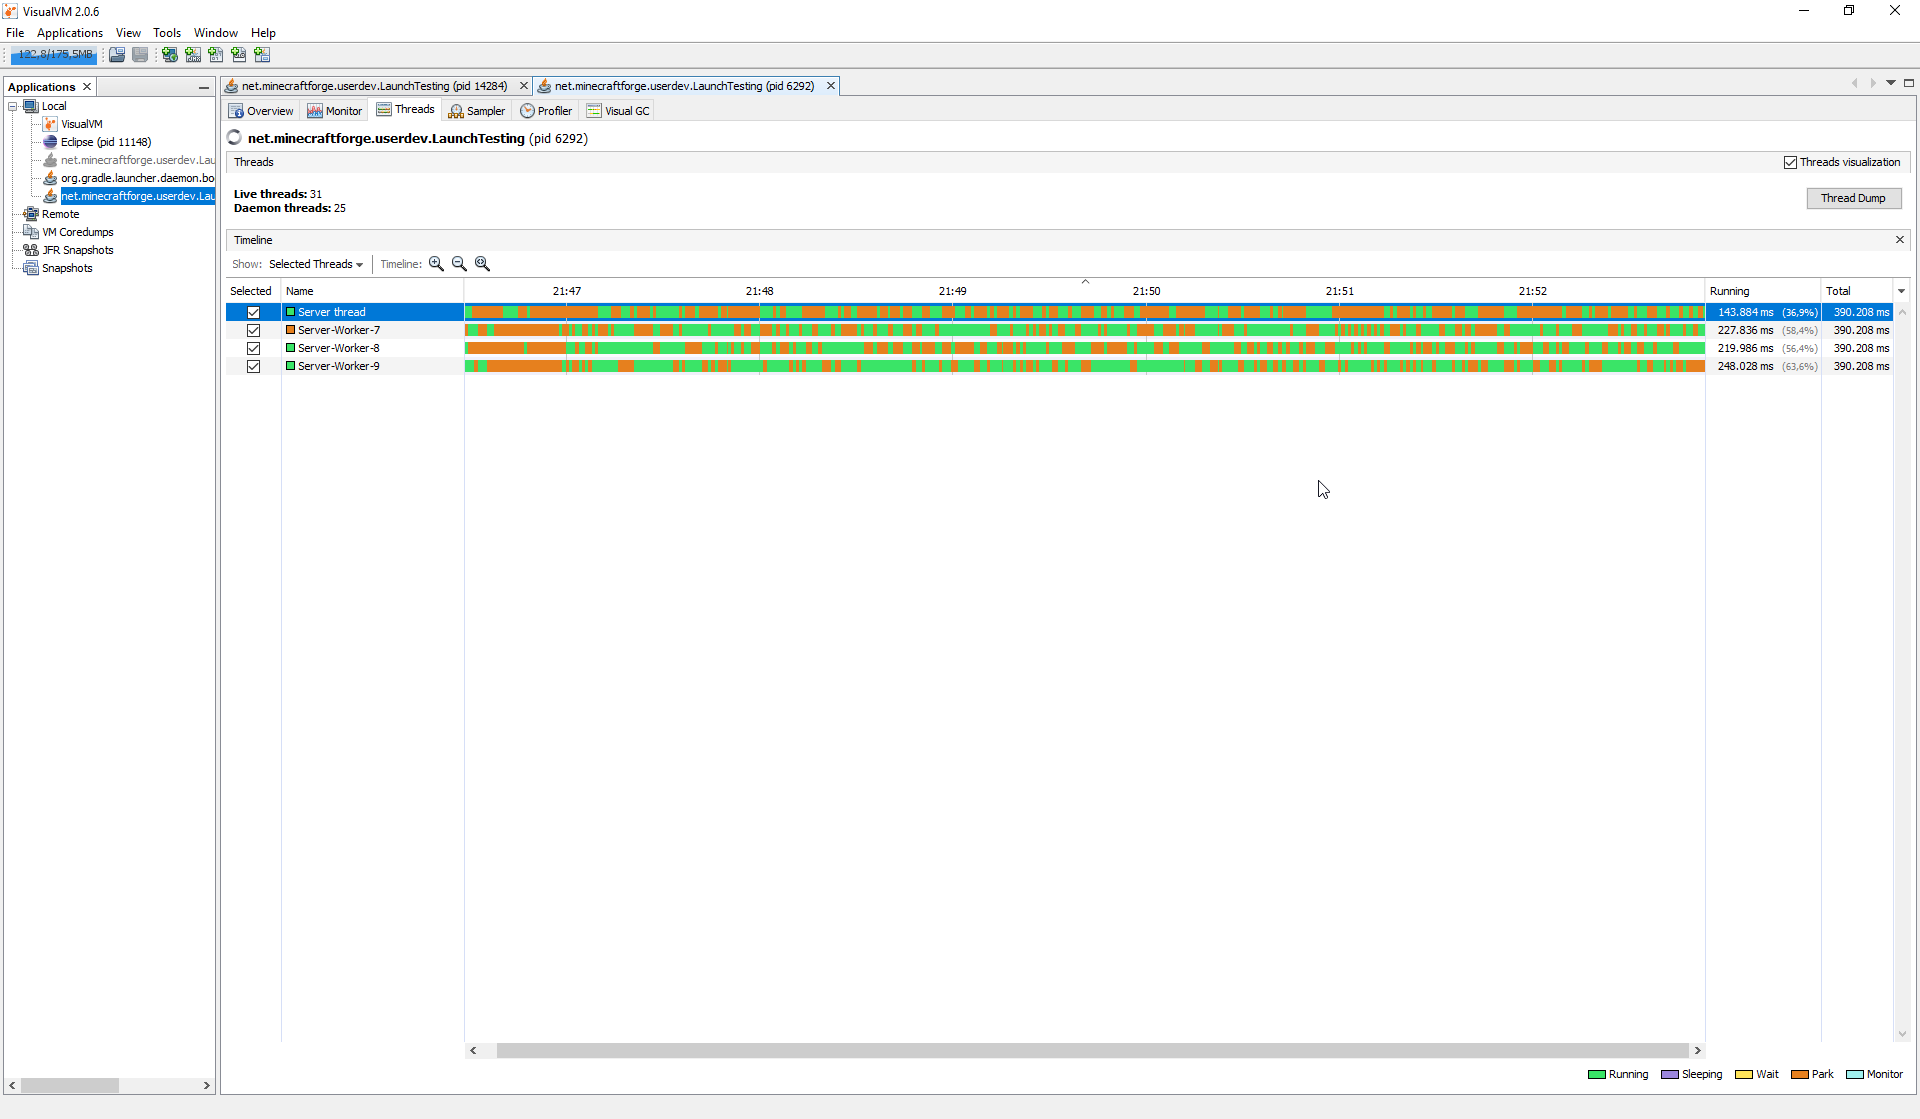
Task: Click Add JMX Connection toolbar icon
Action: point(192,55)
